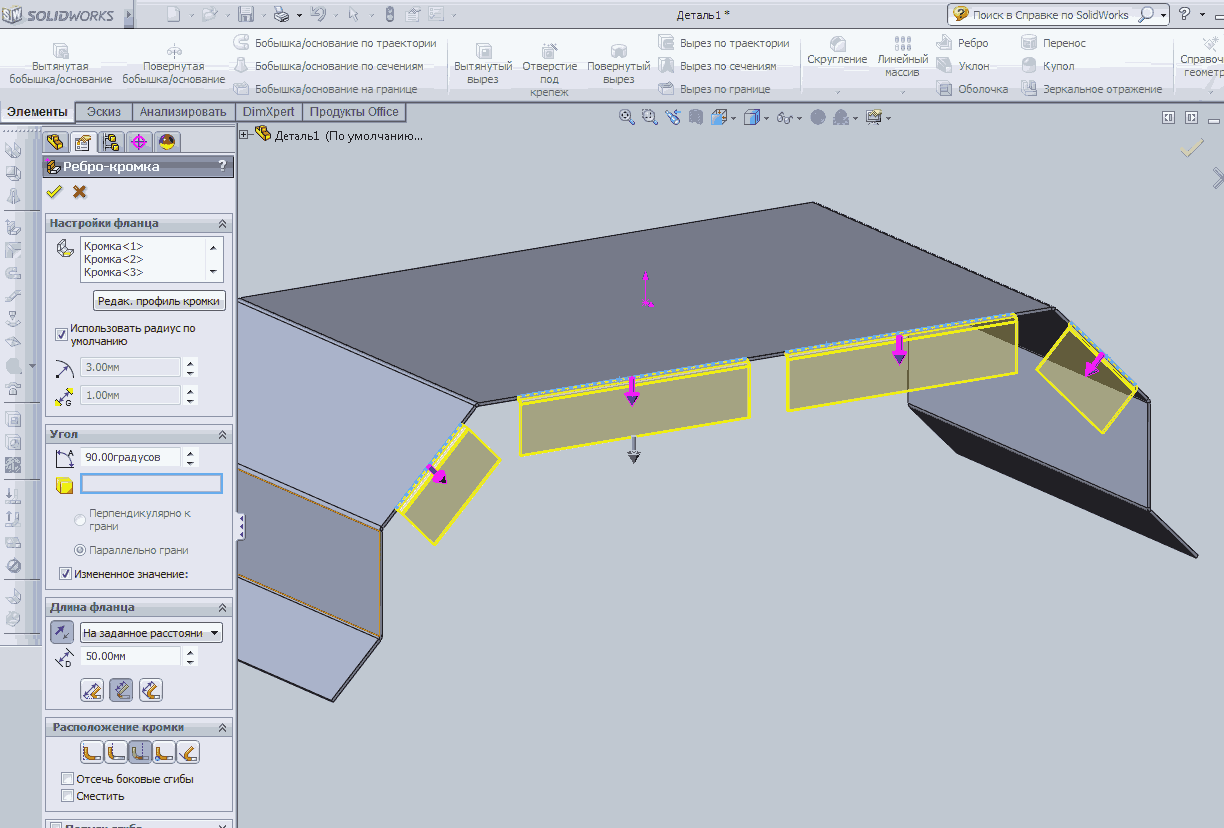1224x828 pixels.
Task: Save the part with the floppy icon
Action: point(246,14)
